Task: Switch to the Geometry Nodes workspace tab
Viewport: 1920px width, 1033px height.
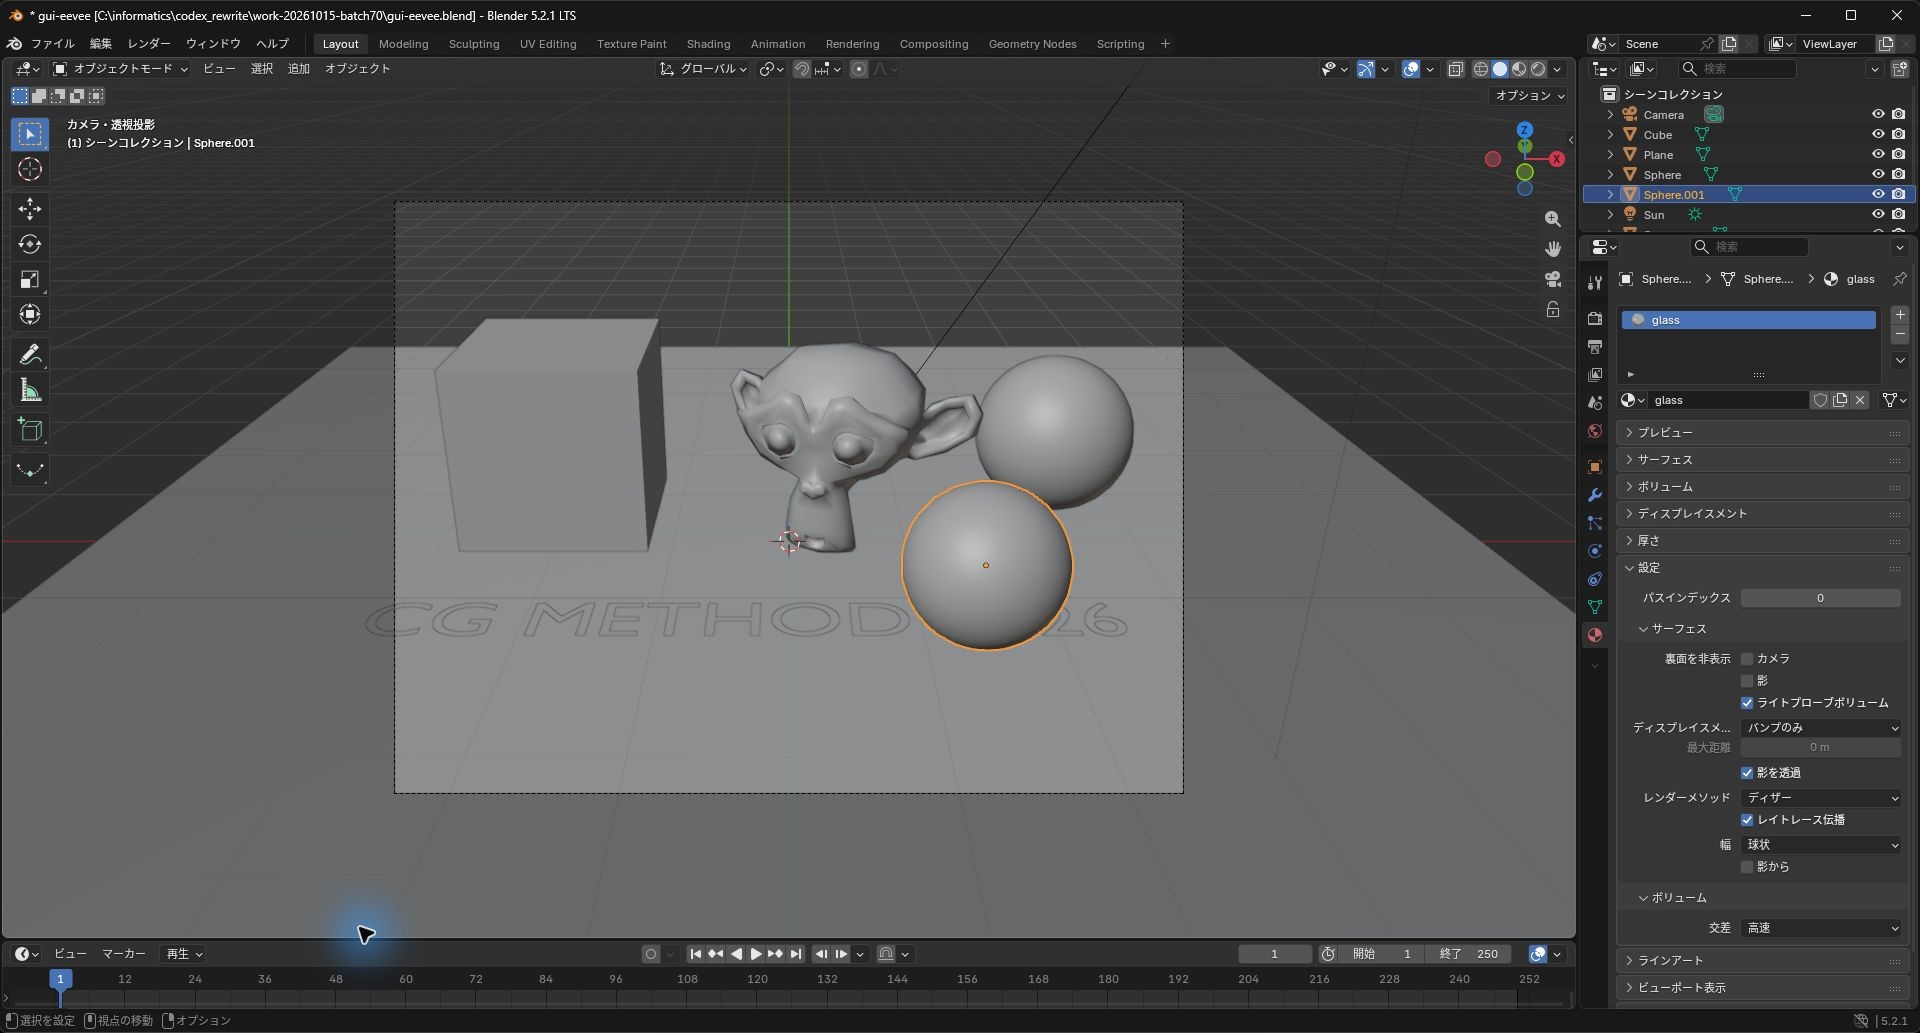Action: 1032,44
